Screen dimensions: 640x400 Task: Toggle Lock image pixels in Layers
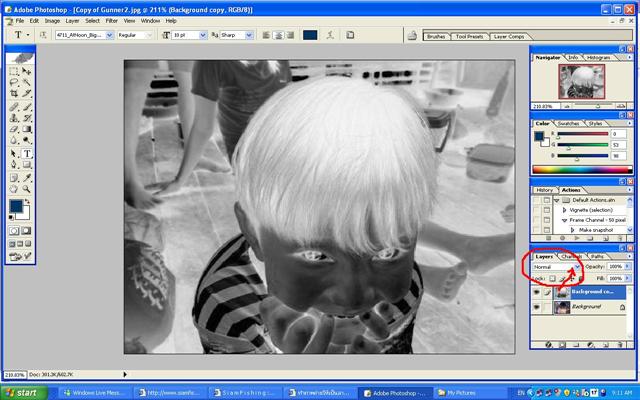tap(562, 278)
